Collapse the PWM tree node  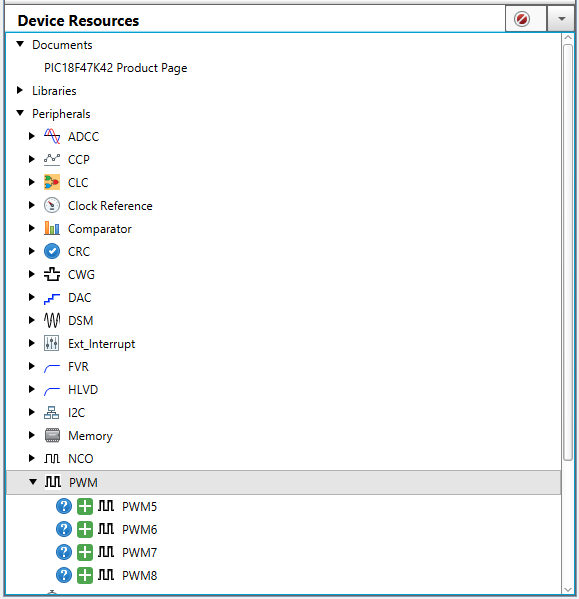[x=33, y=482]
